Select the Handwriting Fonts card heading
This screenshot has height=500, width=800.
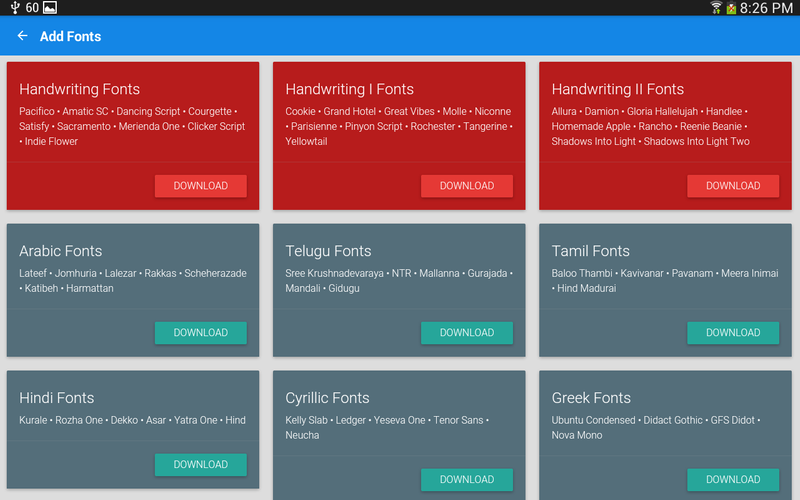point(80,89)
